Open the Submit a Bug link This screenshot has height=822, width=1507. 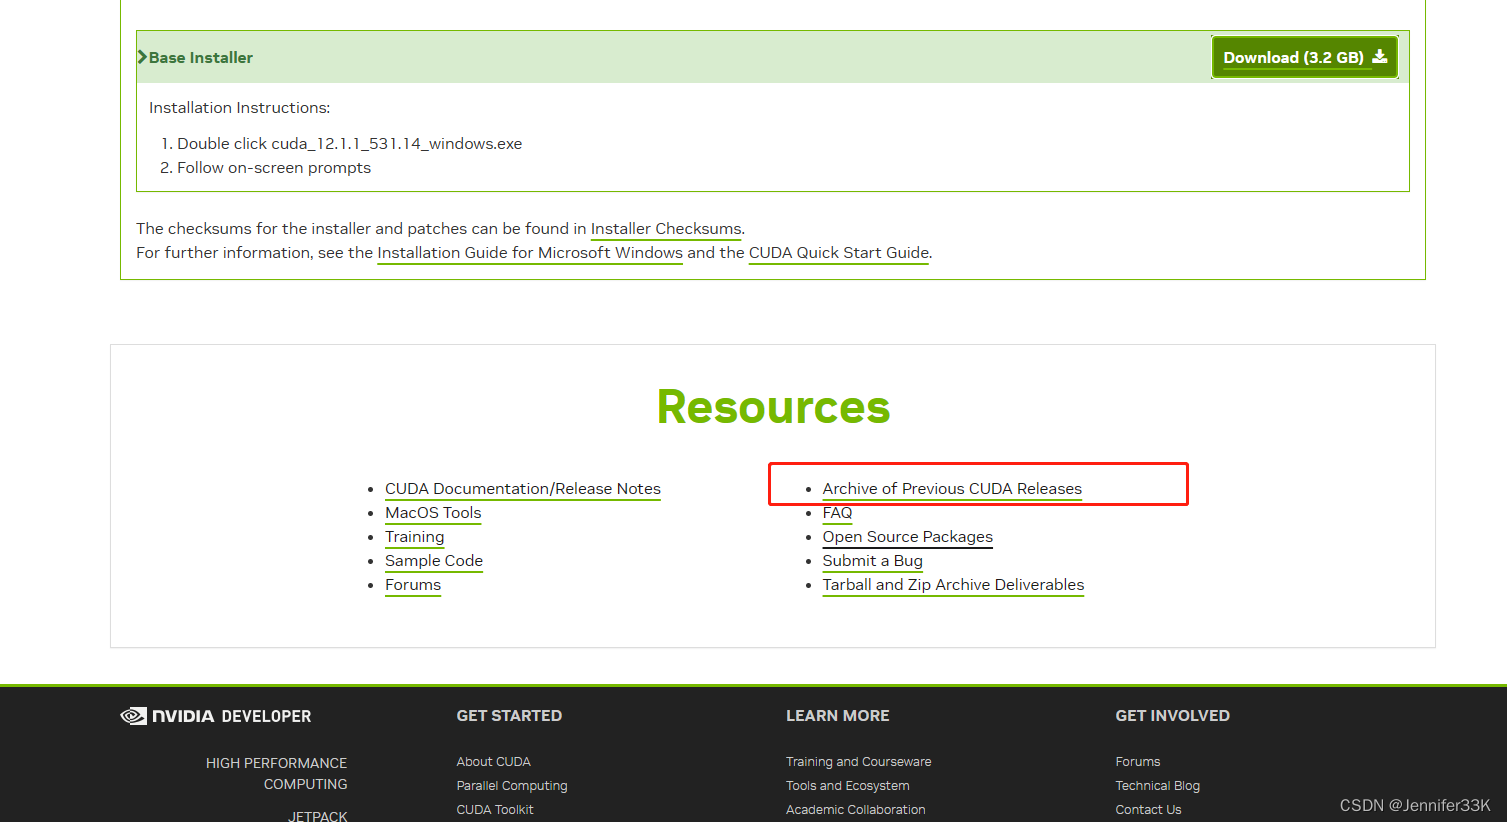coord(873,561)
